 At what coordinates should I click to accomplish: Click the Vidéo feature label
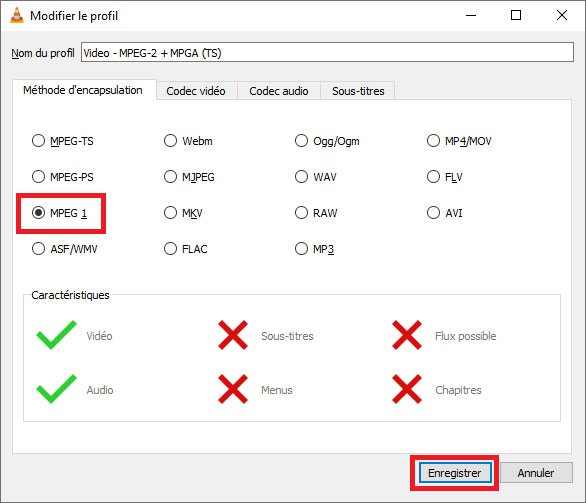pos(99,336)
